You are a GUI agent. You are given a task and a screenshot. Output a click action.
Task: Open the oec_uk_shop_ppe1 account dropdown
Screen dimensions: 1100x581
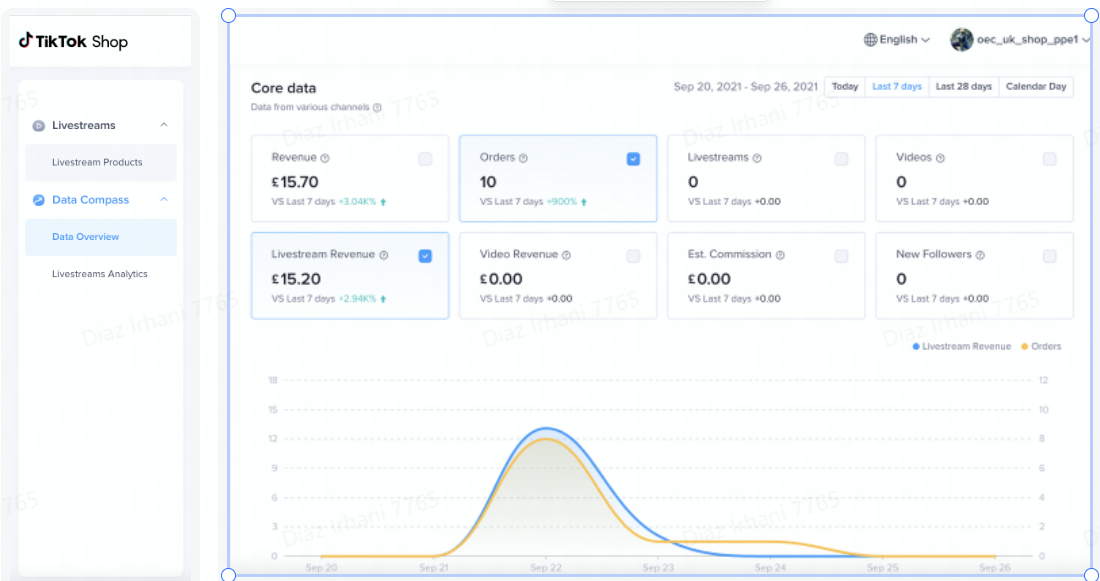1020,40
